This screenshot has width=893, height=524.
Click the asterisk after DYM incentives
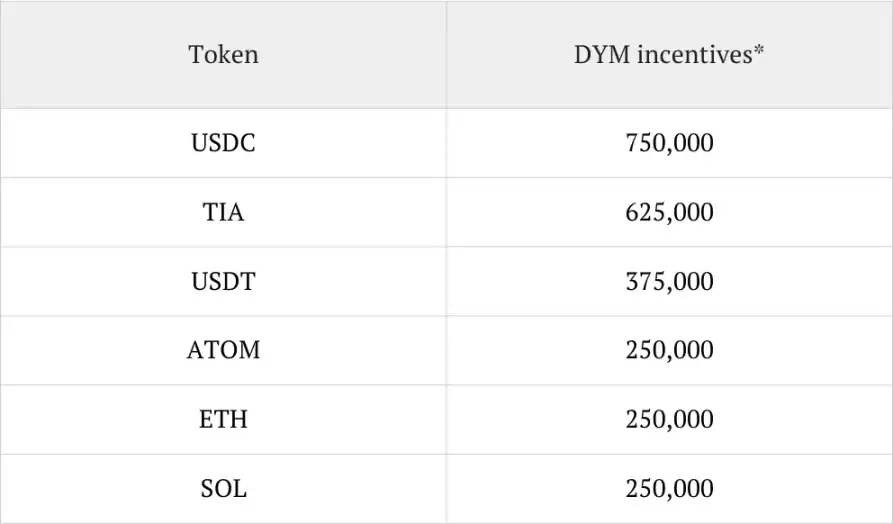(x=759, y=50)
